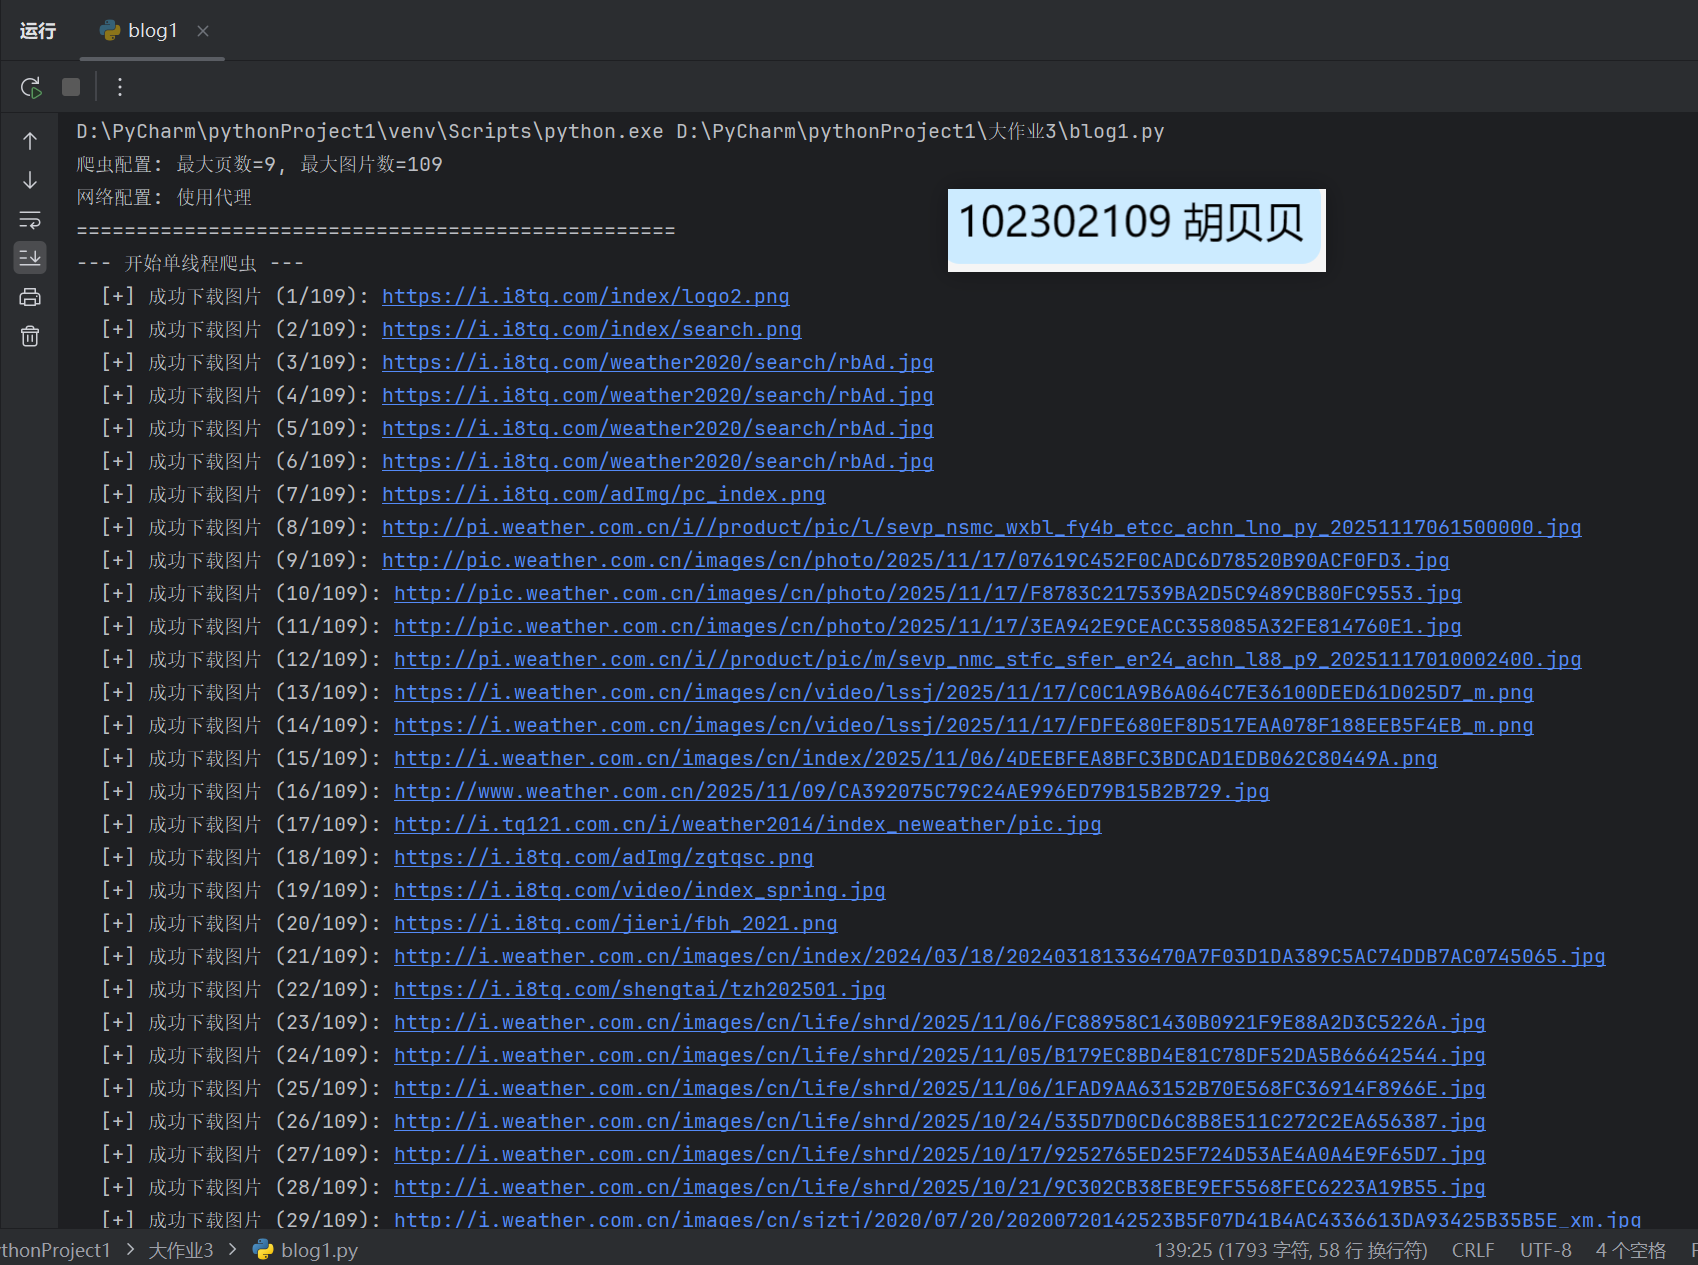
Task: Click the 开始单线程爬虫 header line
Action: coord(190,264)
